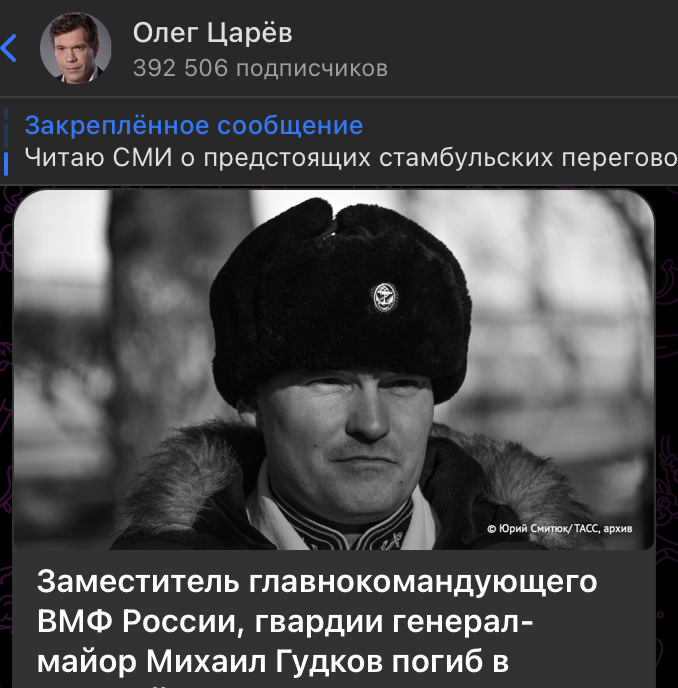Open the black-and-white post photo

(333, 370)
